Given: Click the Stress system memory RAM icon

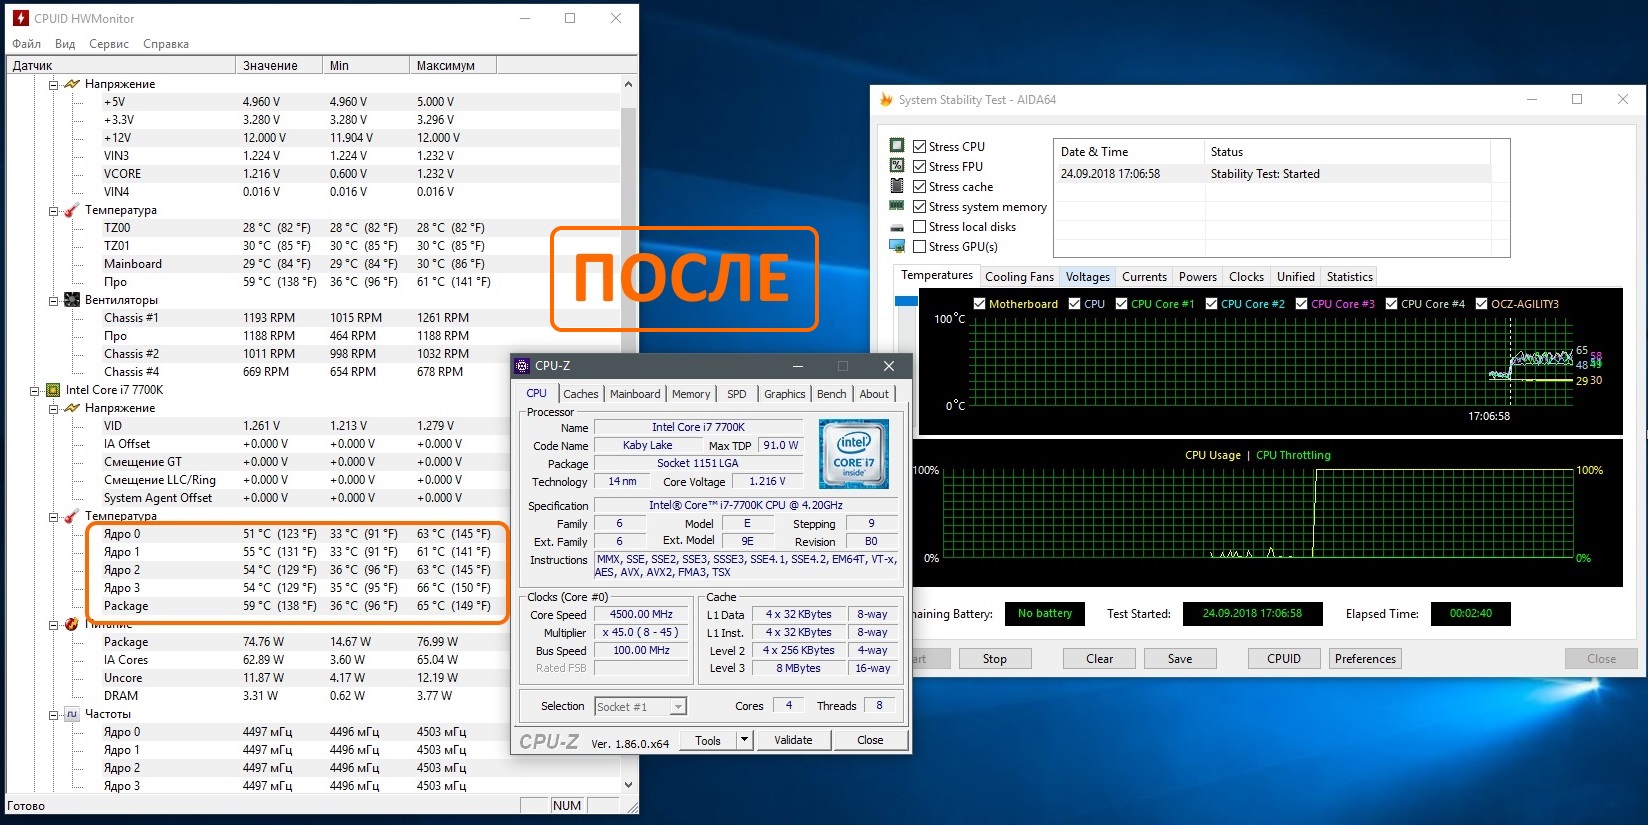Looking at the screenshot, I should (x=897, y=206).
